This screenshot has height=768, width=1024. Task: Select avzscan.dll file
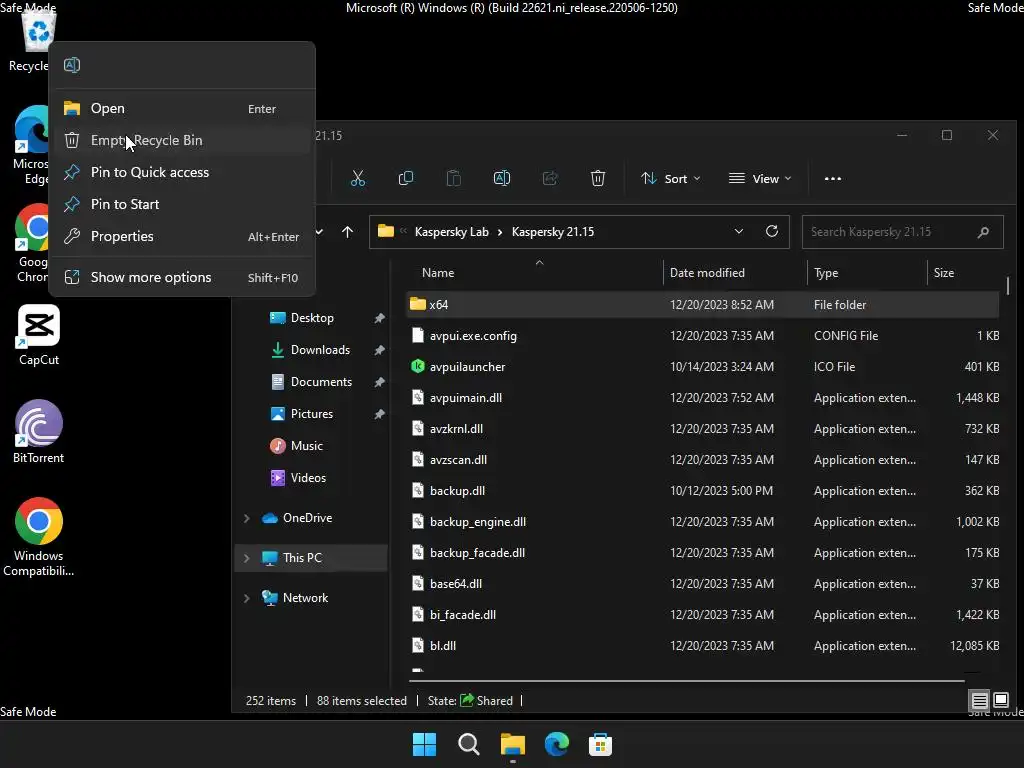coord(703,460)
